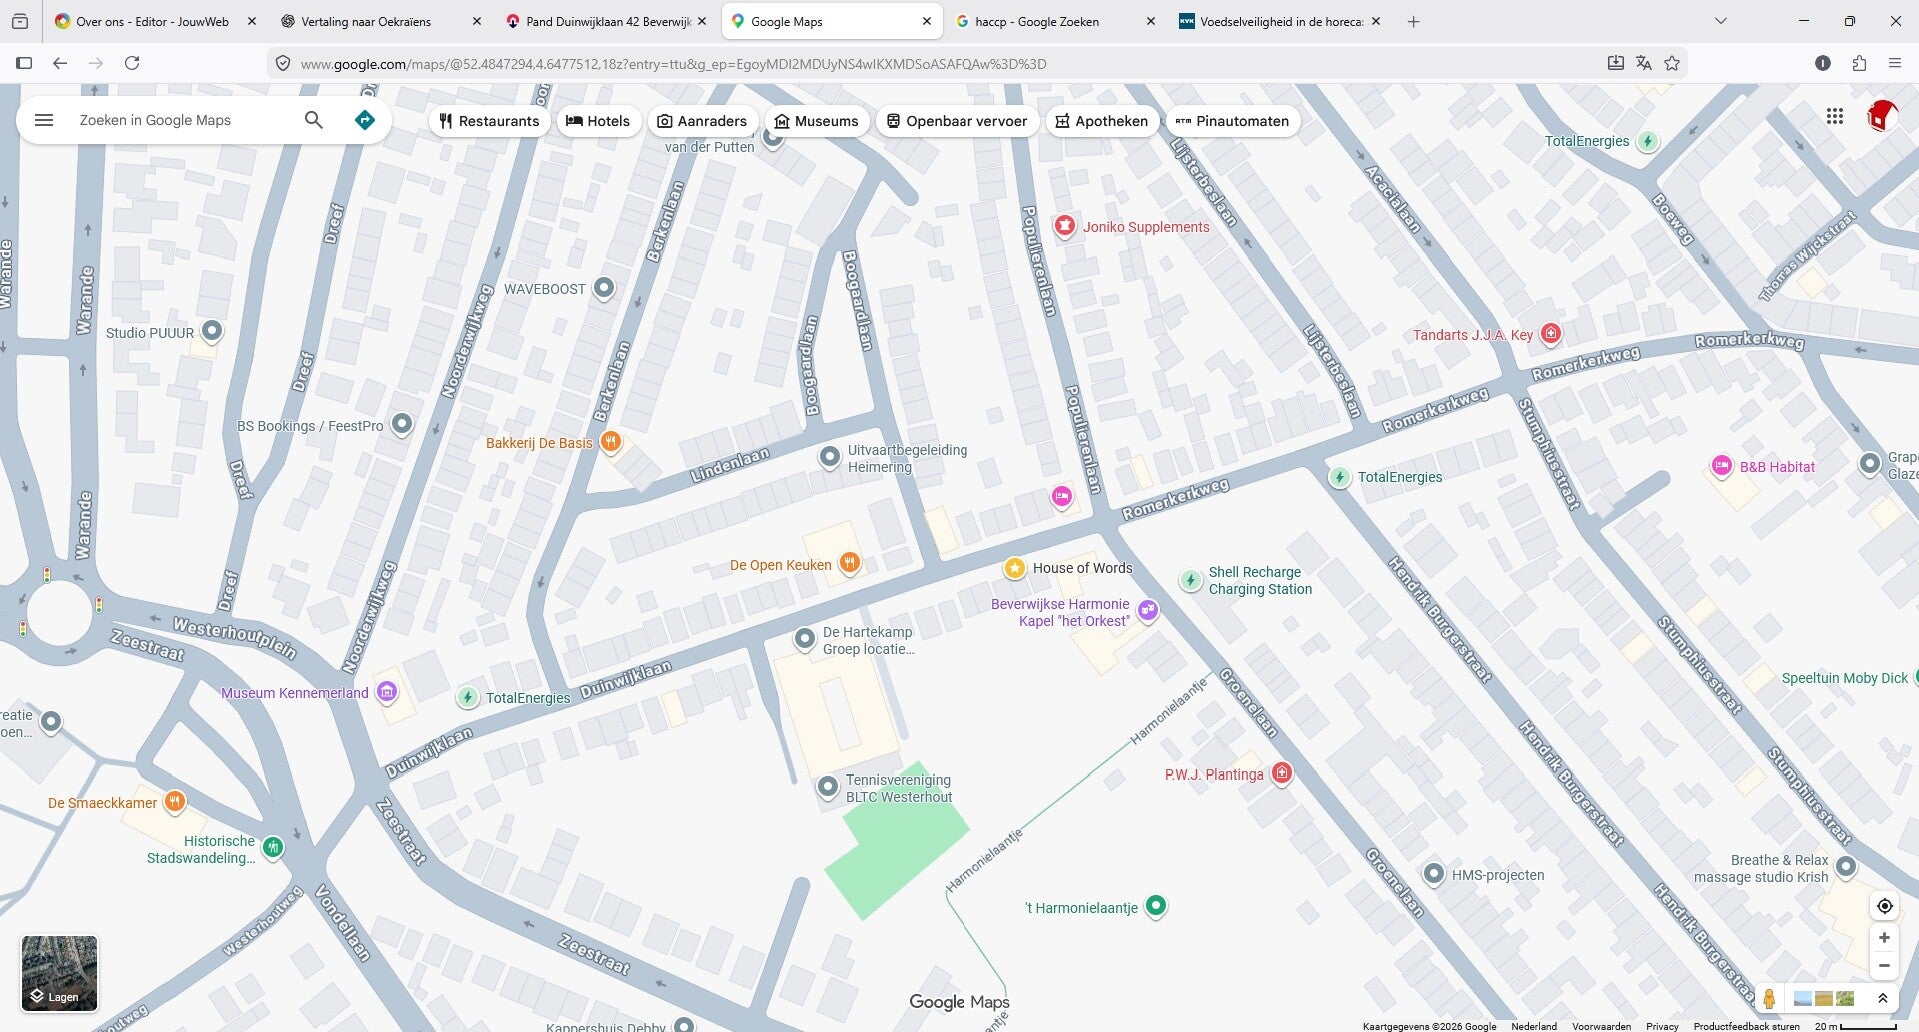
Task: Open Uitvaartbegeleiding Heimering pin
Action: pyautogui.click(x=829, y=457)
